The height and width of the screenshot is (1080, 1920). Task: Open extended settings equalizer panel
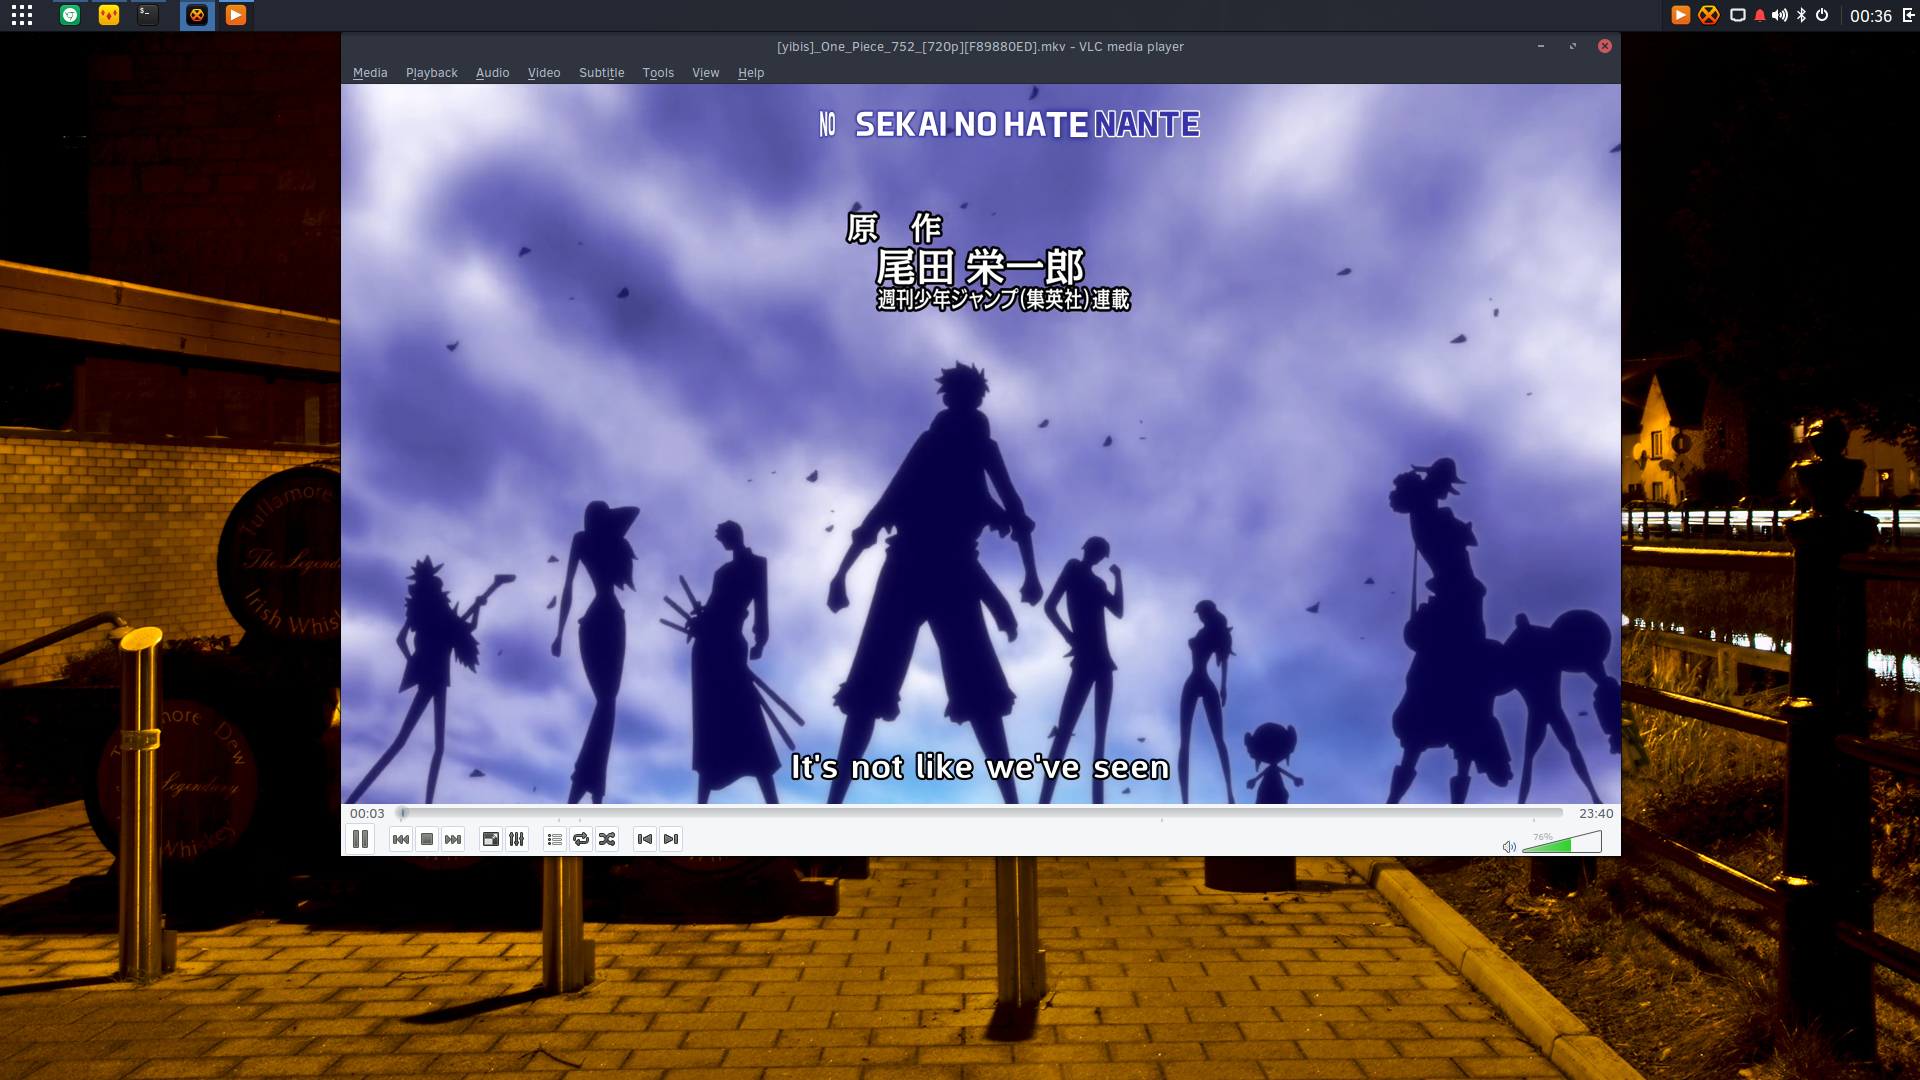click(x=517, y=839)
